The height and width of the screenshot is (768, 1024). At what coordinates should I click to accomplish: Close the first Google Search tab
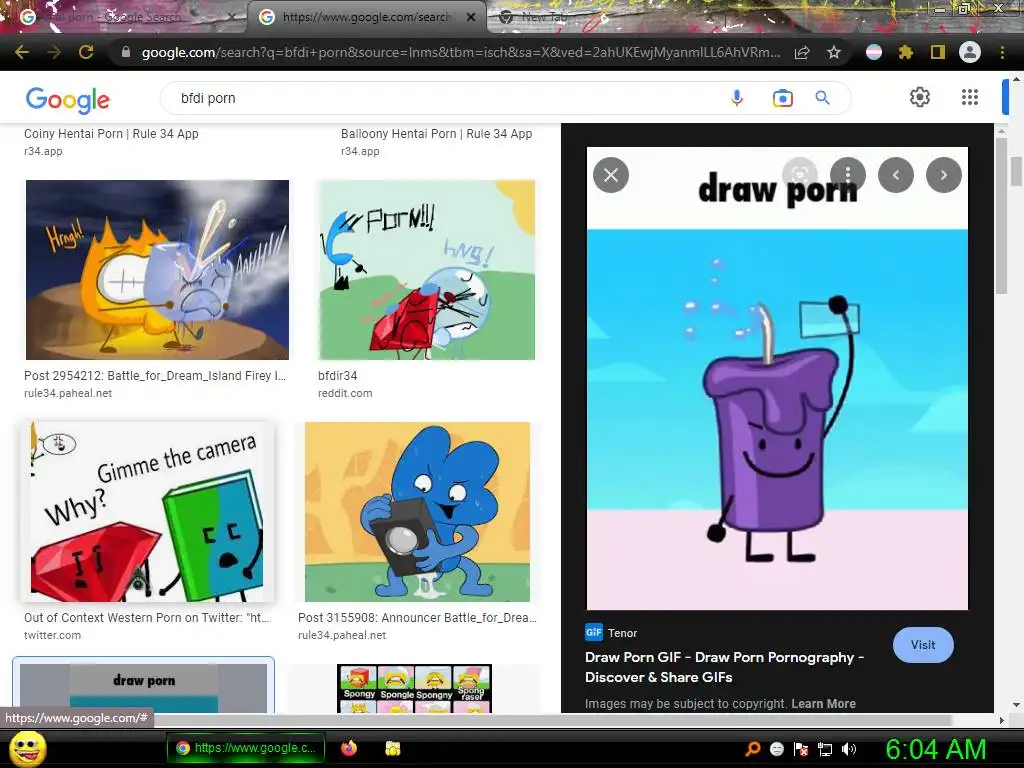[231, 18]
